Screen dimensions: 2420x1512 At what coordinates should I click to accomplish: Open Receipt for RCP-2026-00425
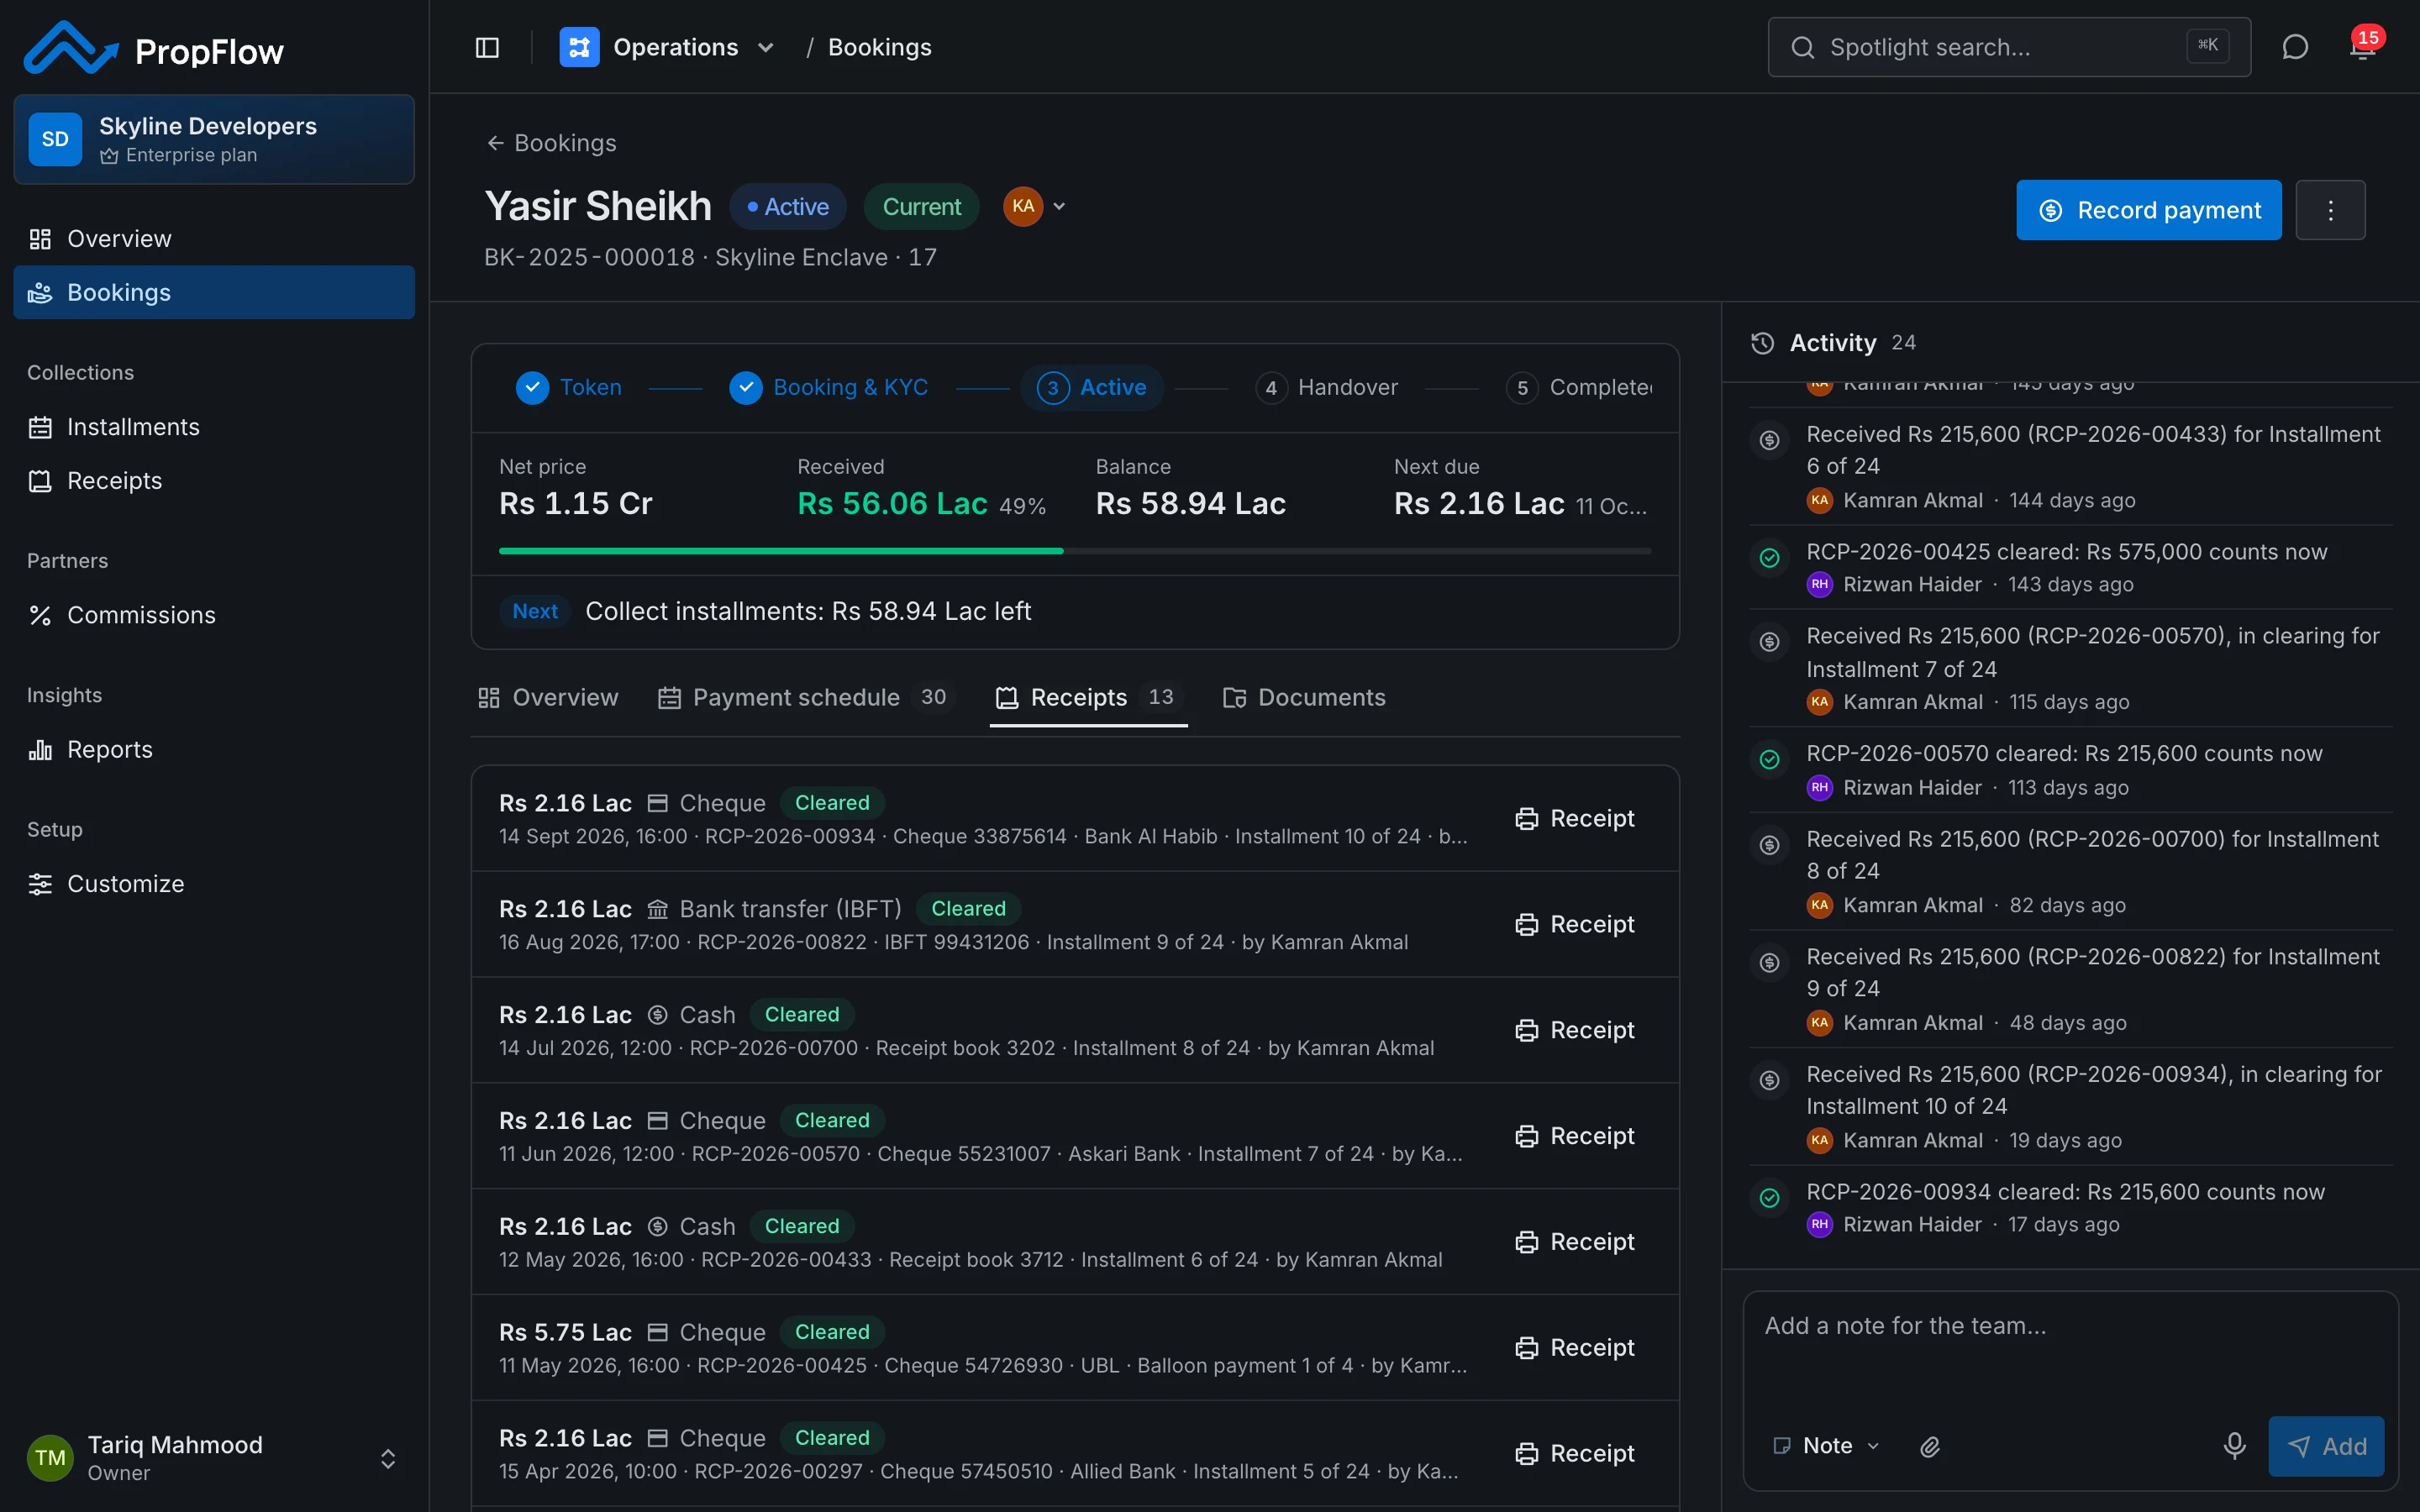point(1574,1348)
